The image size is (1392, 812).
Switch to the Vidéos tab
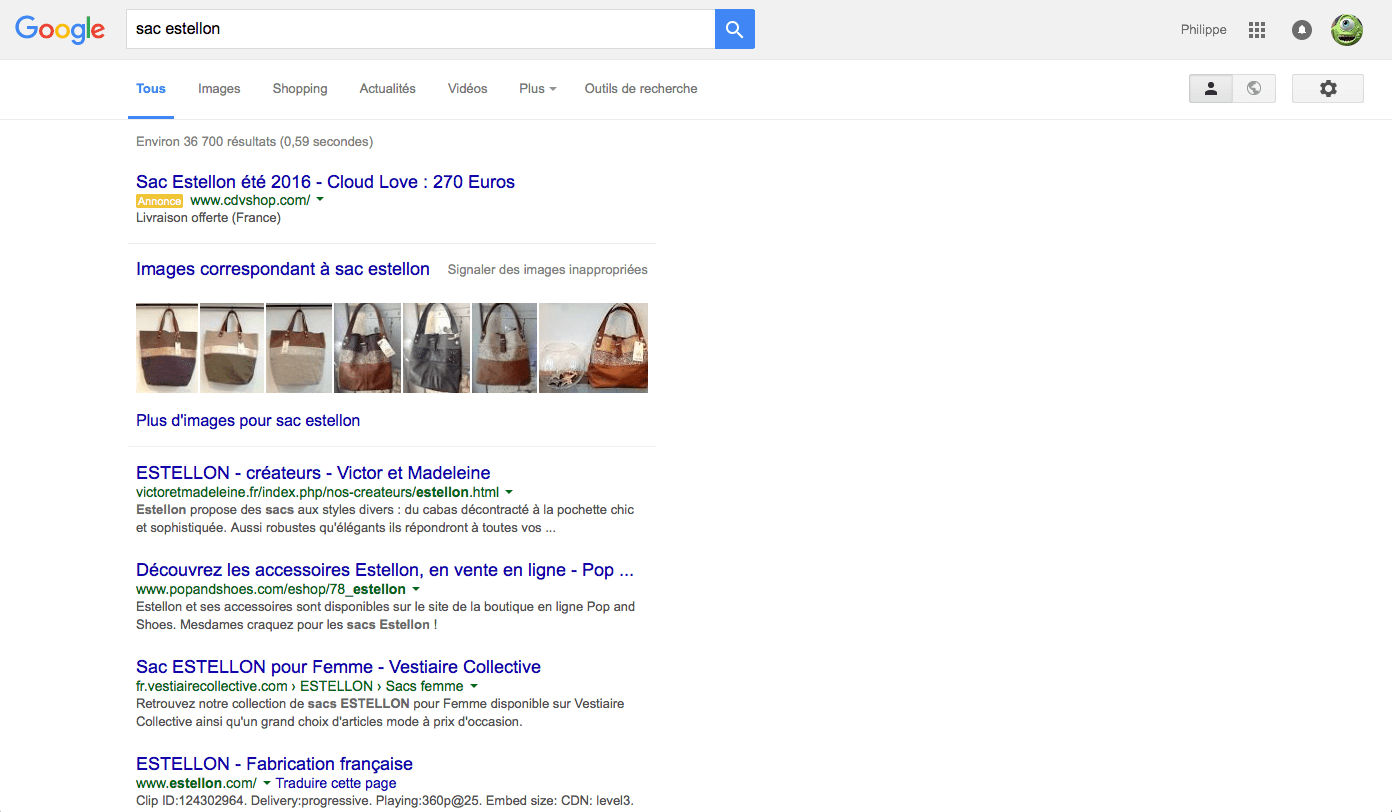[468, 89]
